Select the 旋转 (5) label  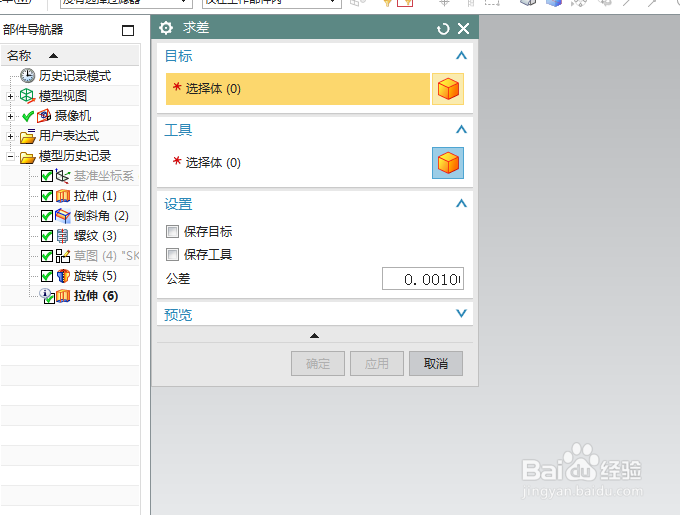[x=95, y=276]
